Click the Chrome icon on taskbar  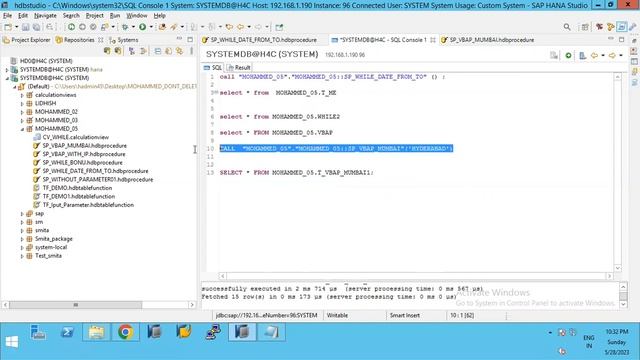coord(125,332)
